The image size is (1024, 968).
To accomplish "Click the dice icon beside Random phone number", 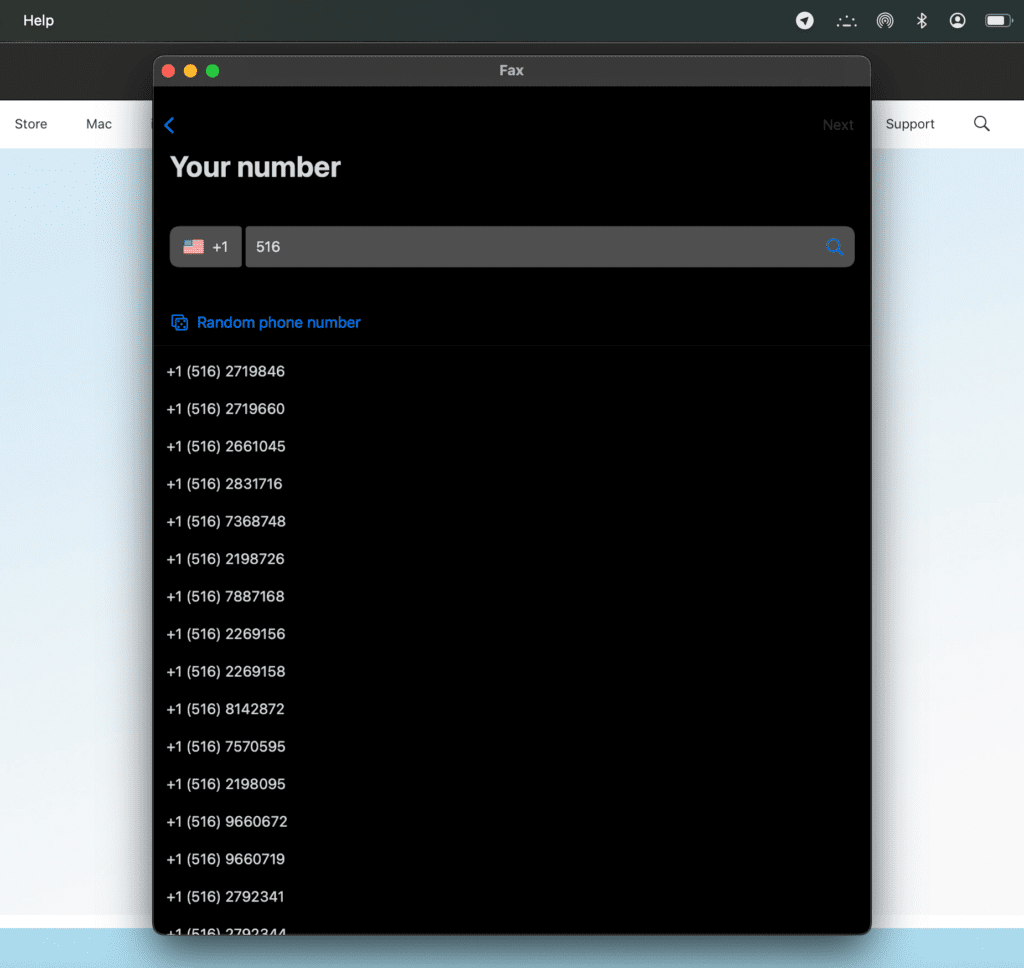I will coord(180,322).
